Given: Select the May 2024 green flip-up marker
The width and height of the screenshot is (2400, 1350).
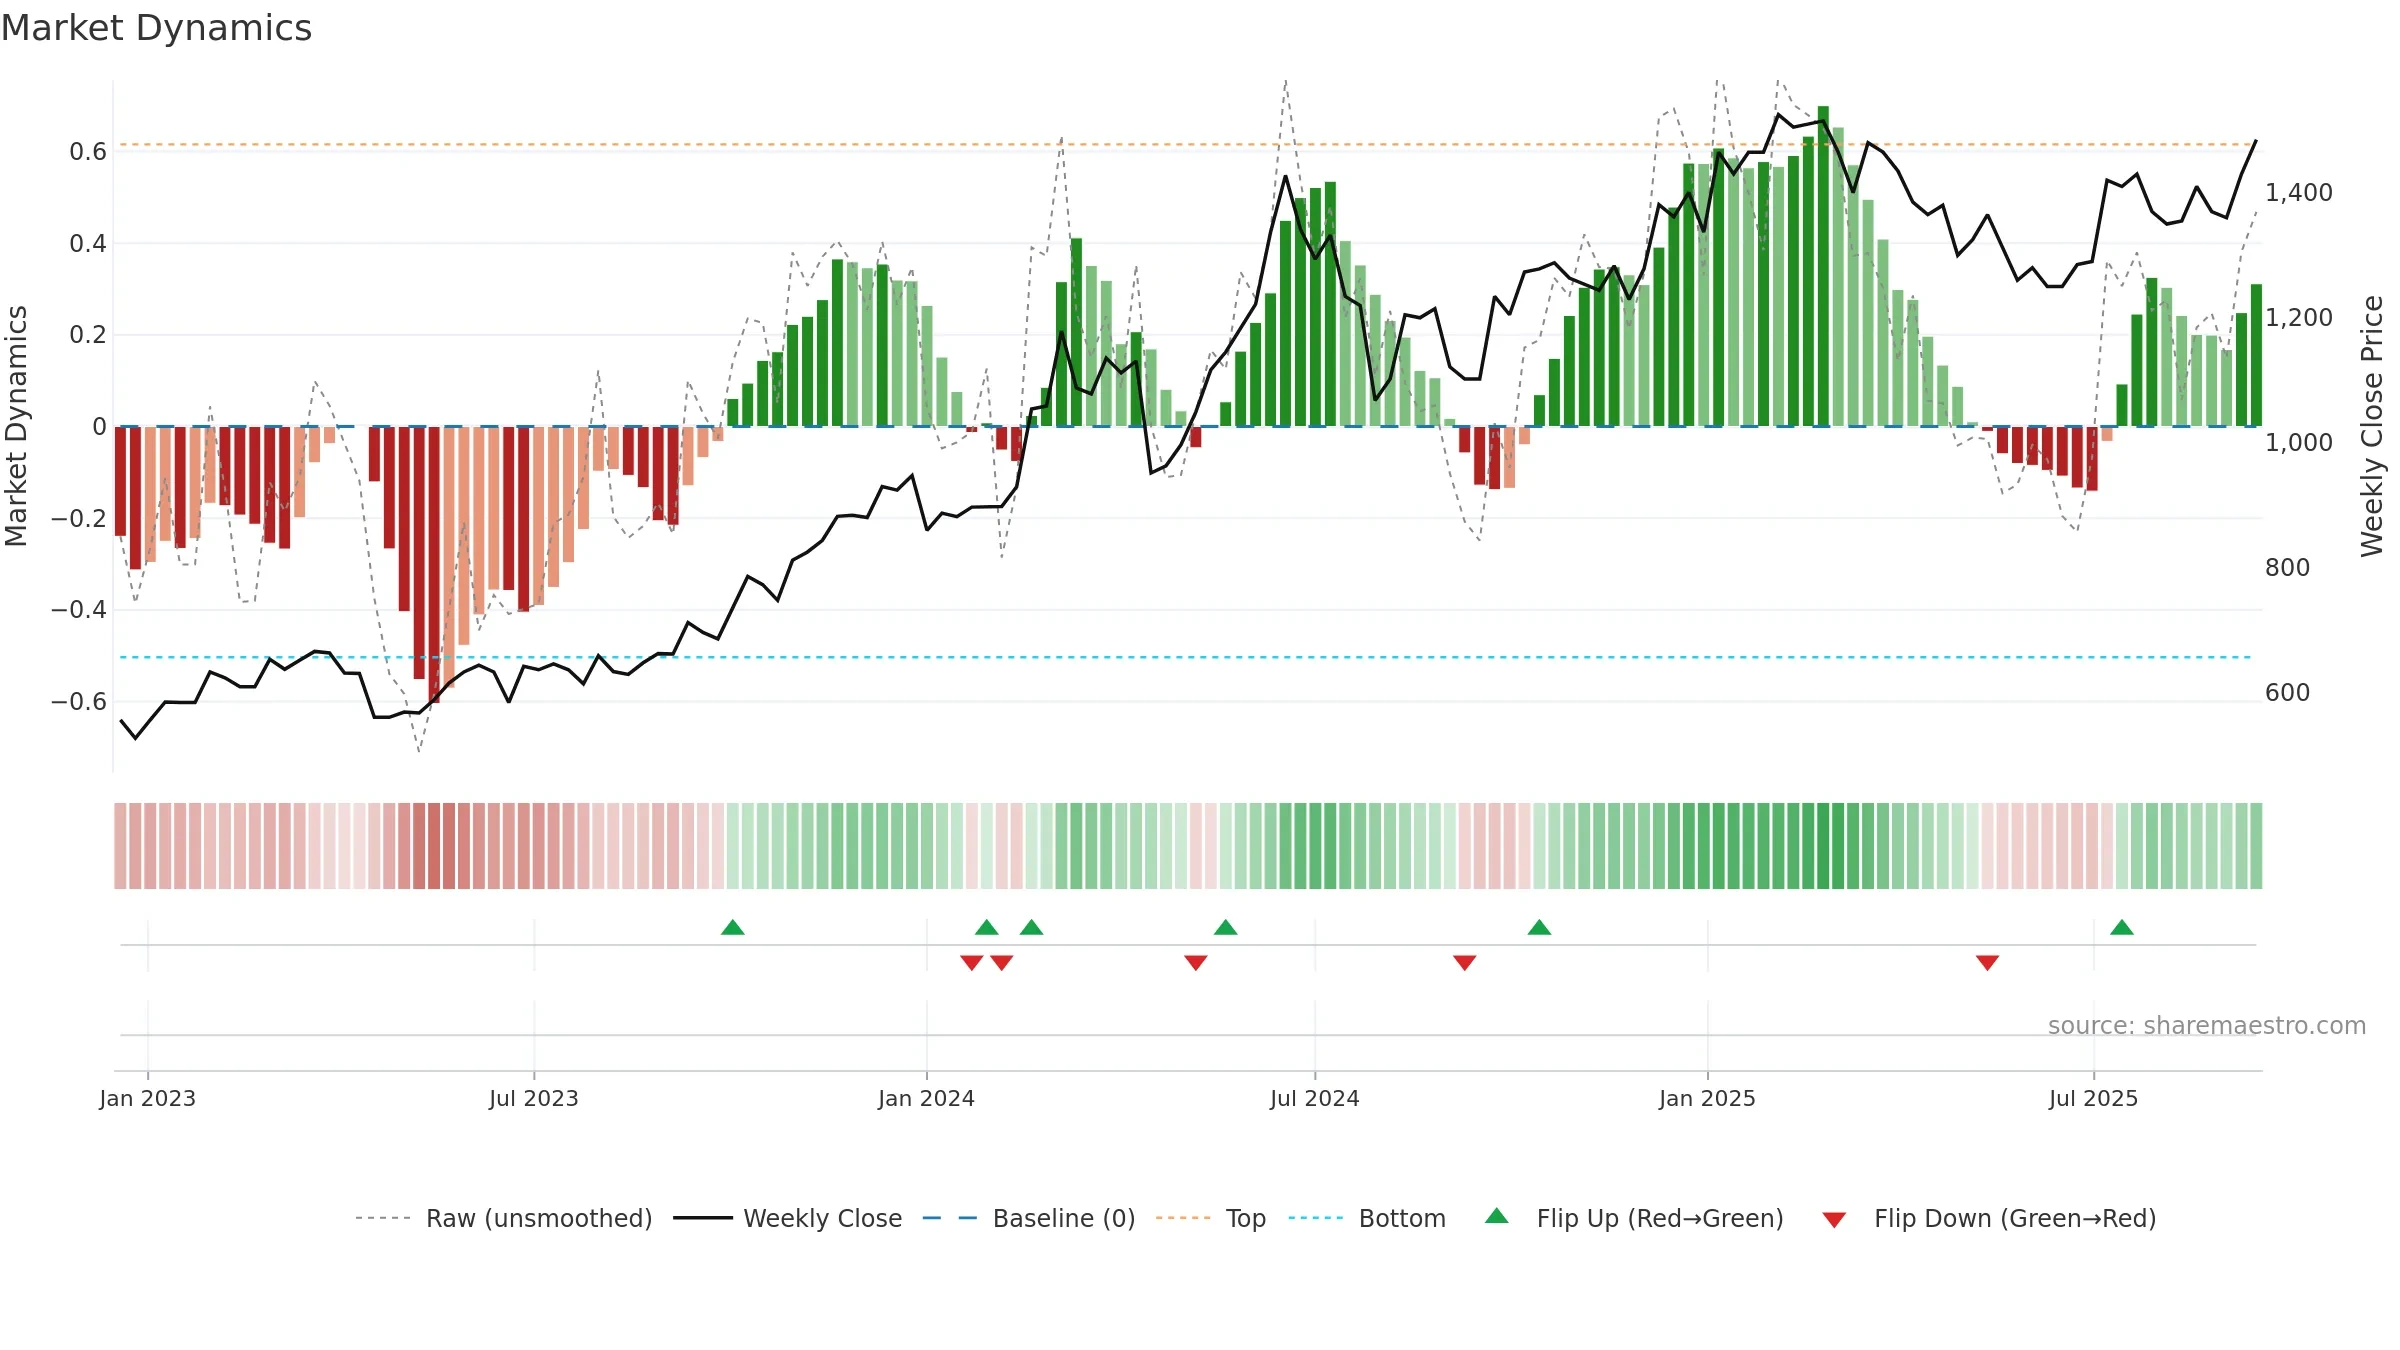Looking at the screenshot, I should click(1226, 927).
